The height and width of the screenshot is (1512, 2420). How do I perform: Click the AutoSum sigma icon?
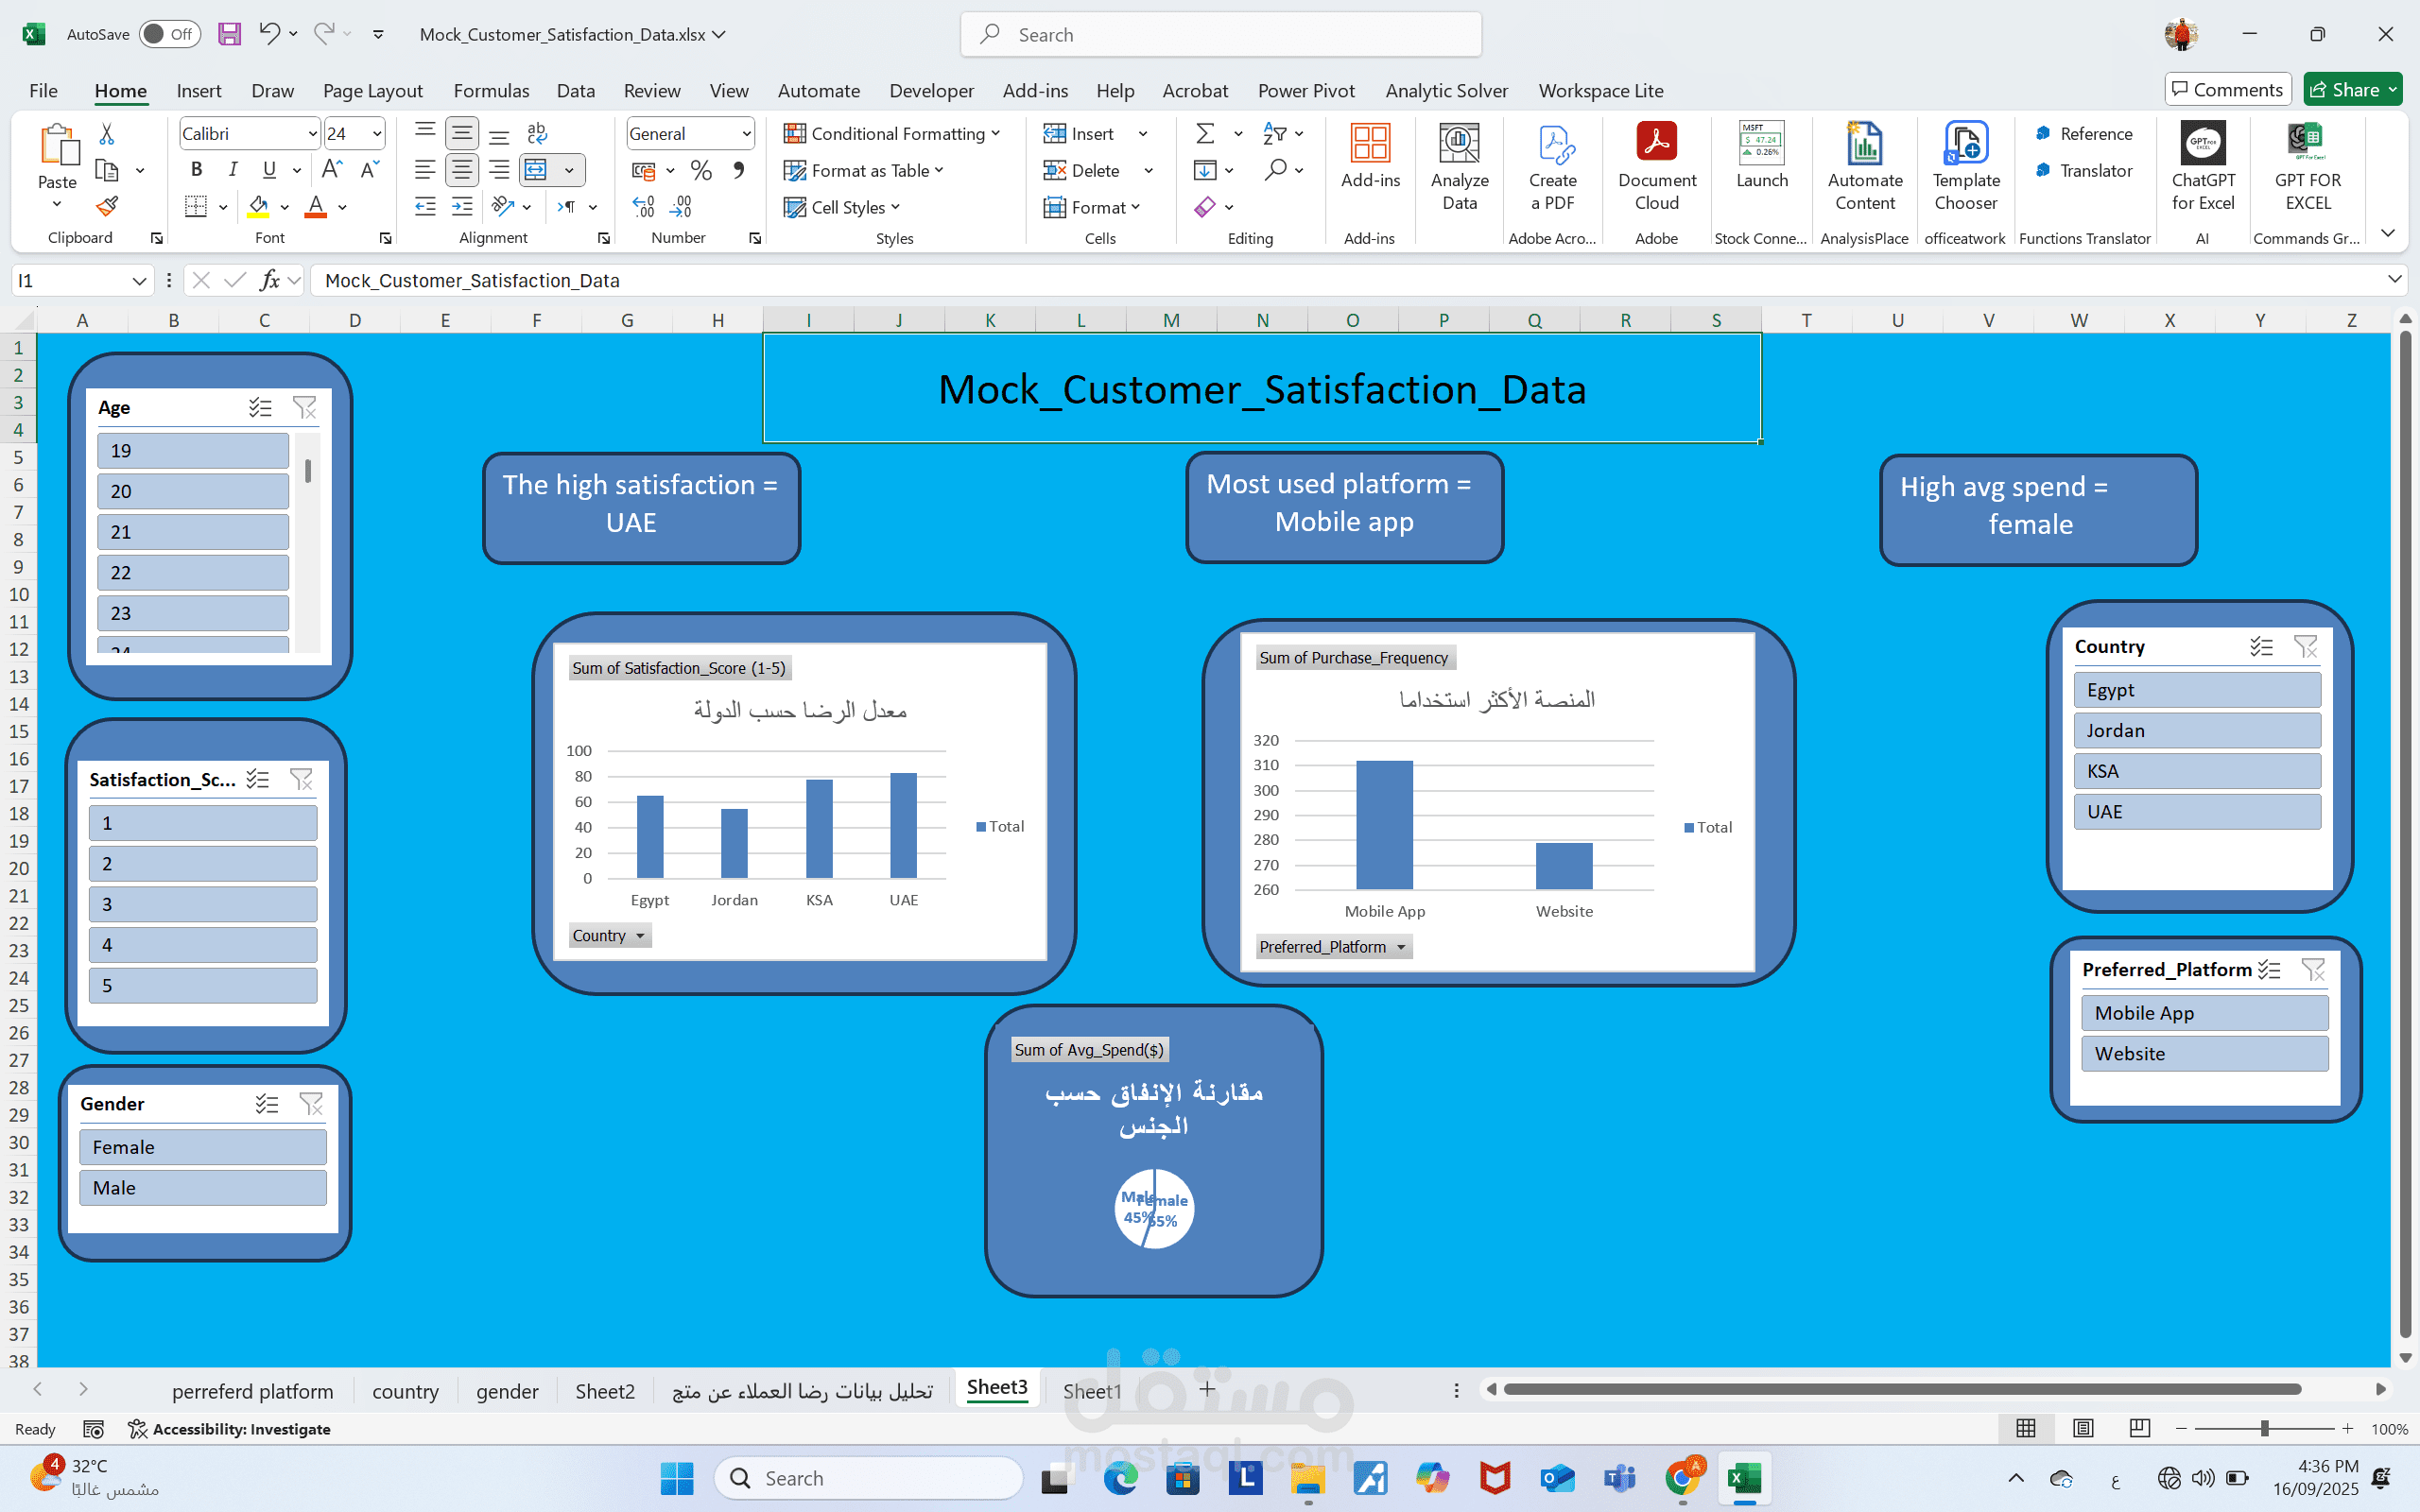click(1205, 133)
